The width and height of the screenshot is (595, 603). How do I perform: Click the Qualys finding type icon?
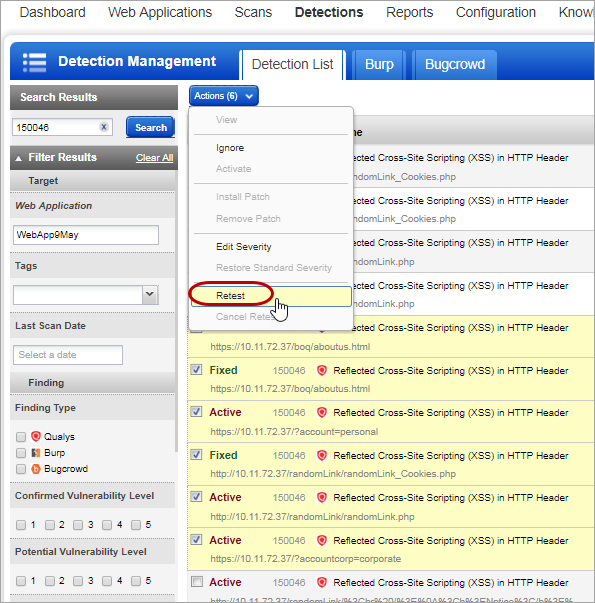pos(36,436)
